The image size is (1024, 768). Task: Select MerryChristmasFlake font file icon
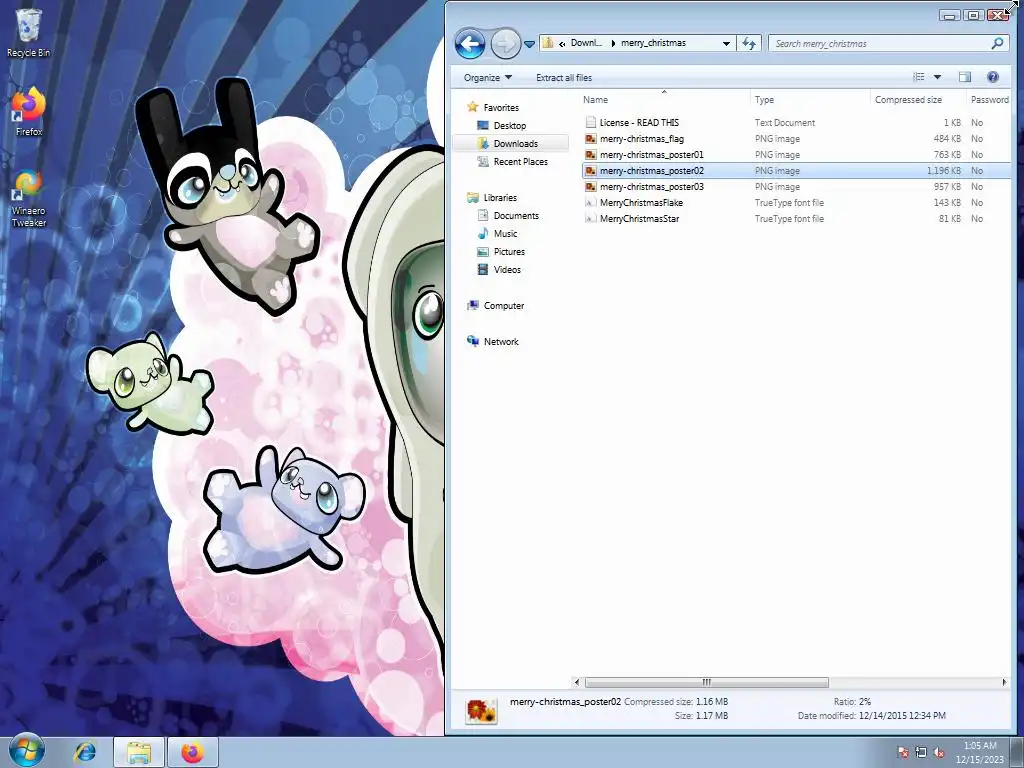coord(590,202)
